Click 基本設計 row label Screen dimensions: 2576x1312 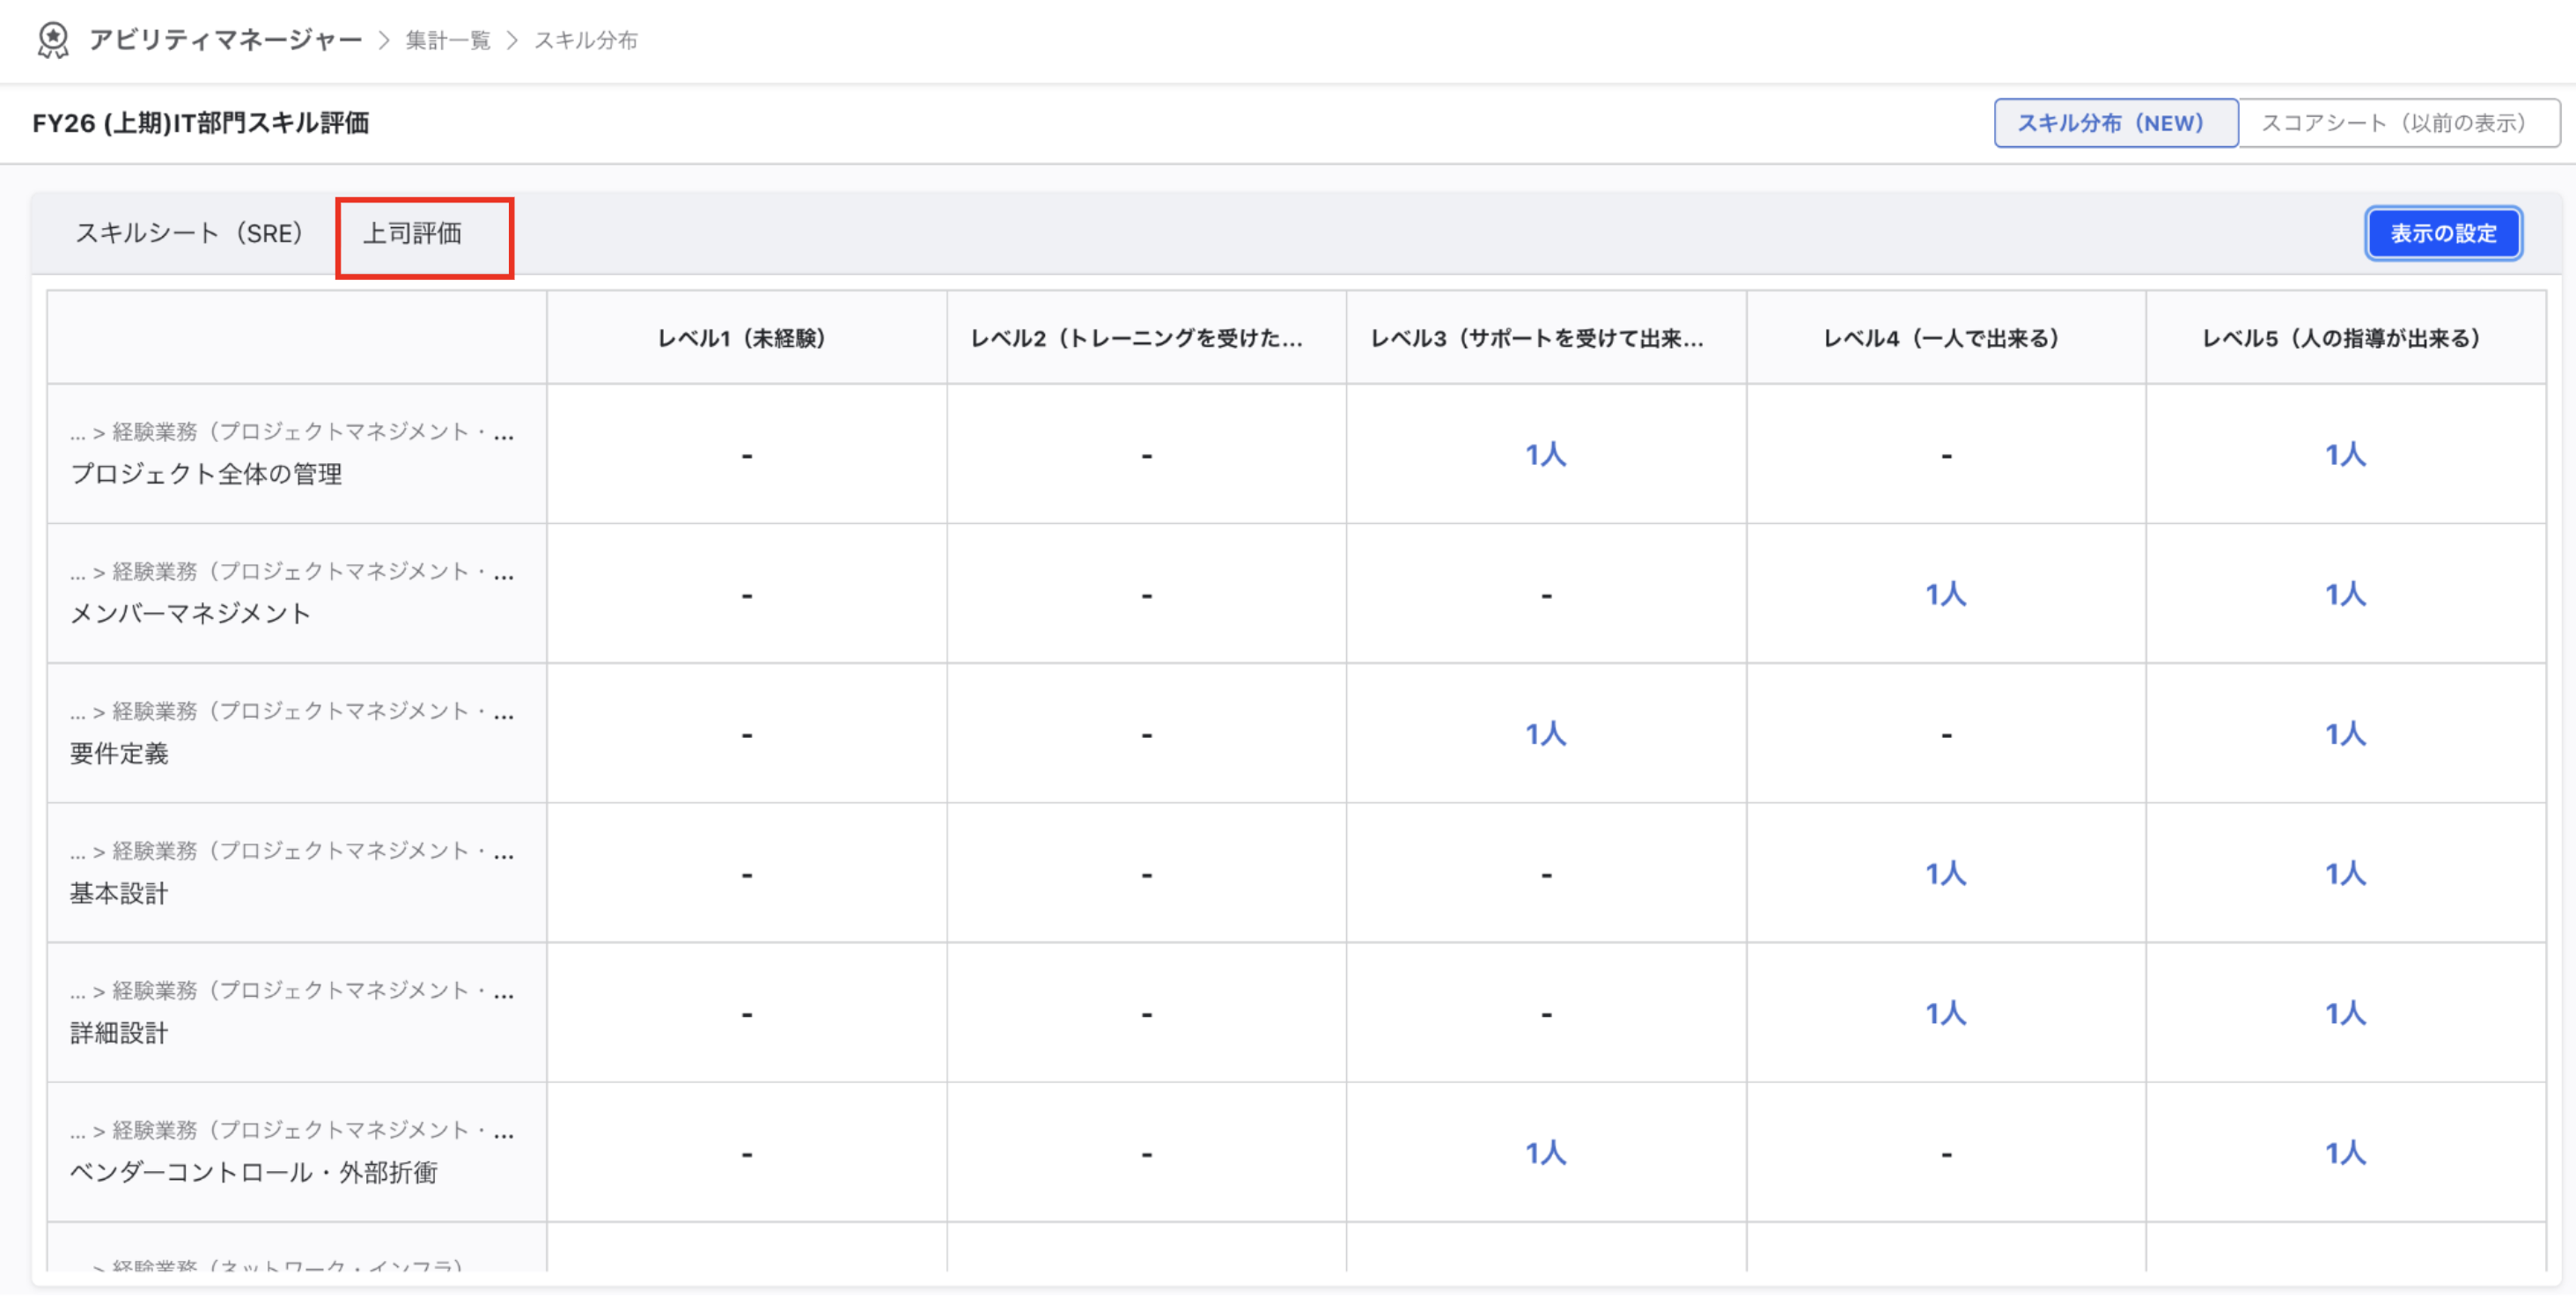point(119,894)
